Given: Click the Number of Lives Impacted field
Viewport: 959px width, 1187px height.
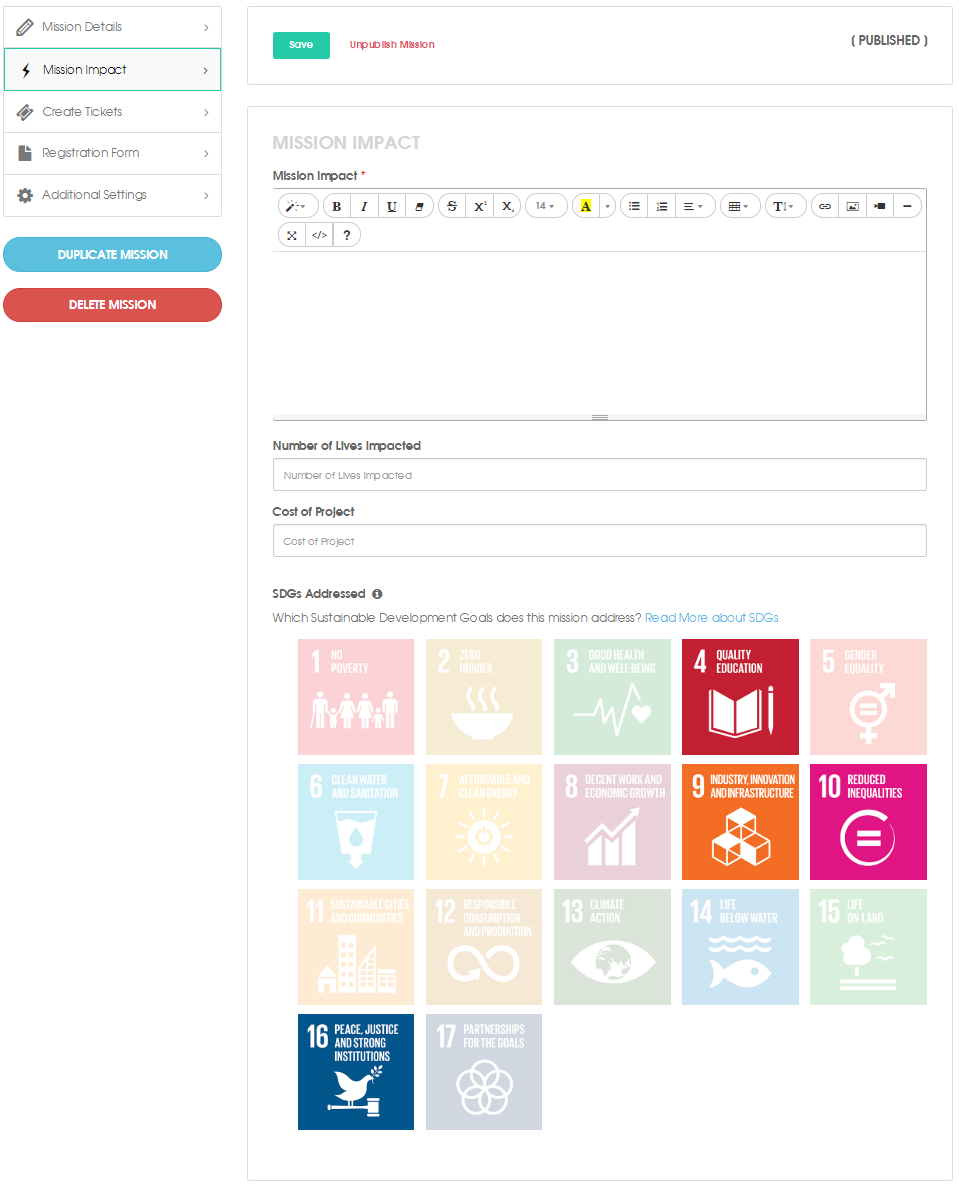Looking at the screenshot, I should pos(599,475).
